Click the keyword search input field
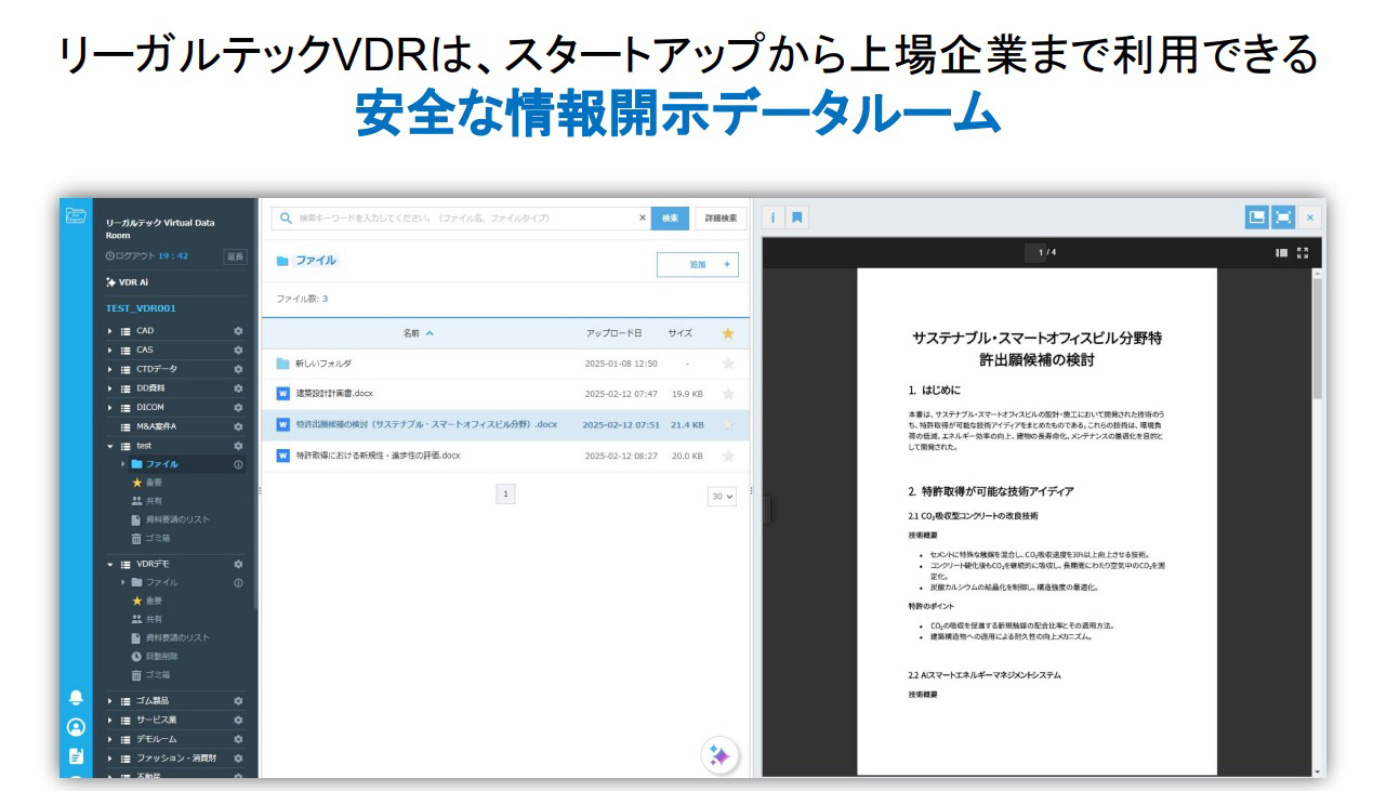Viewport: 1400px width, 791px height. (462, 218)
